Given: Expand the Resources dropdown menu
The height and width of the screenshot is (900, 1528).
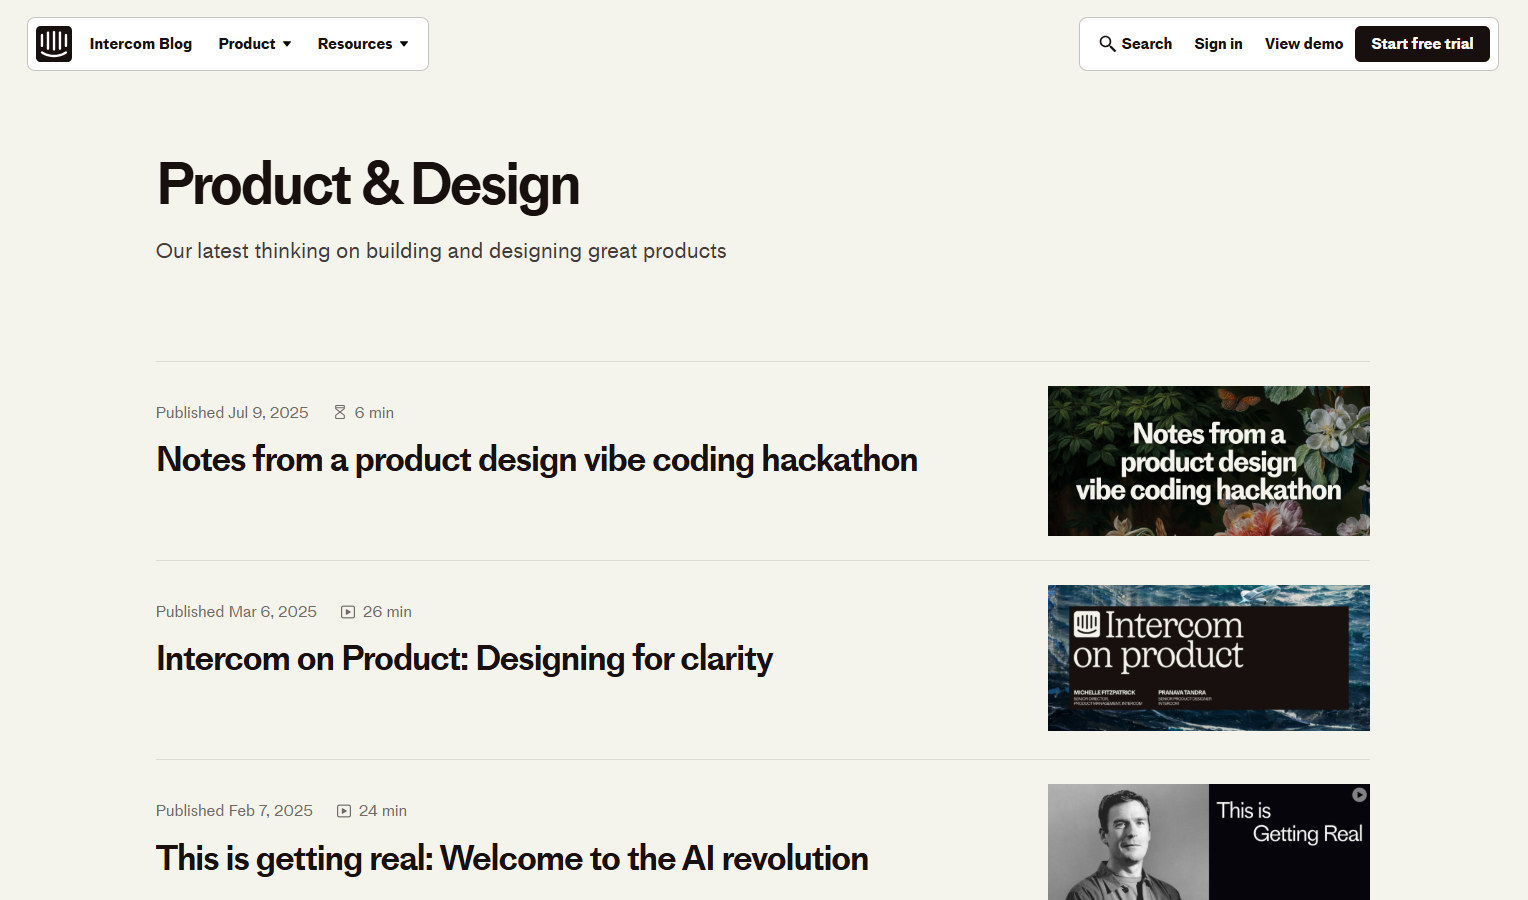Looking at the screenshot, I should 362,44.
